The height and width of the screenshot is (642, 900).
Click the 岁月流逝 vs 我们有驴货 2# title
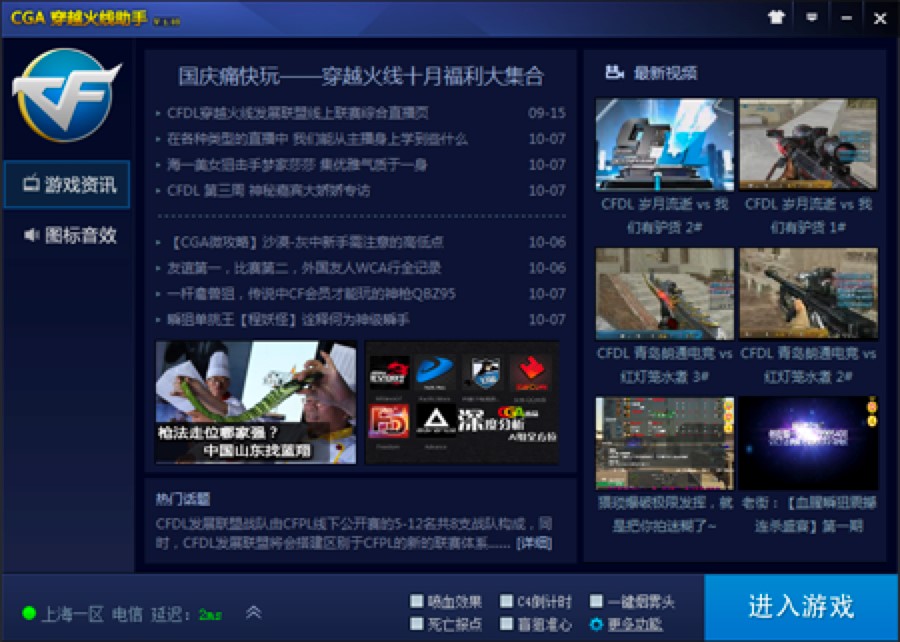tap(665, 216)
